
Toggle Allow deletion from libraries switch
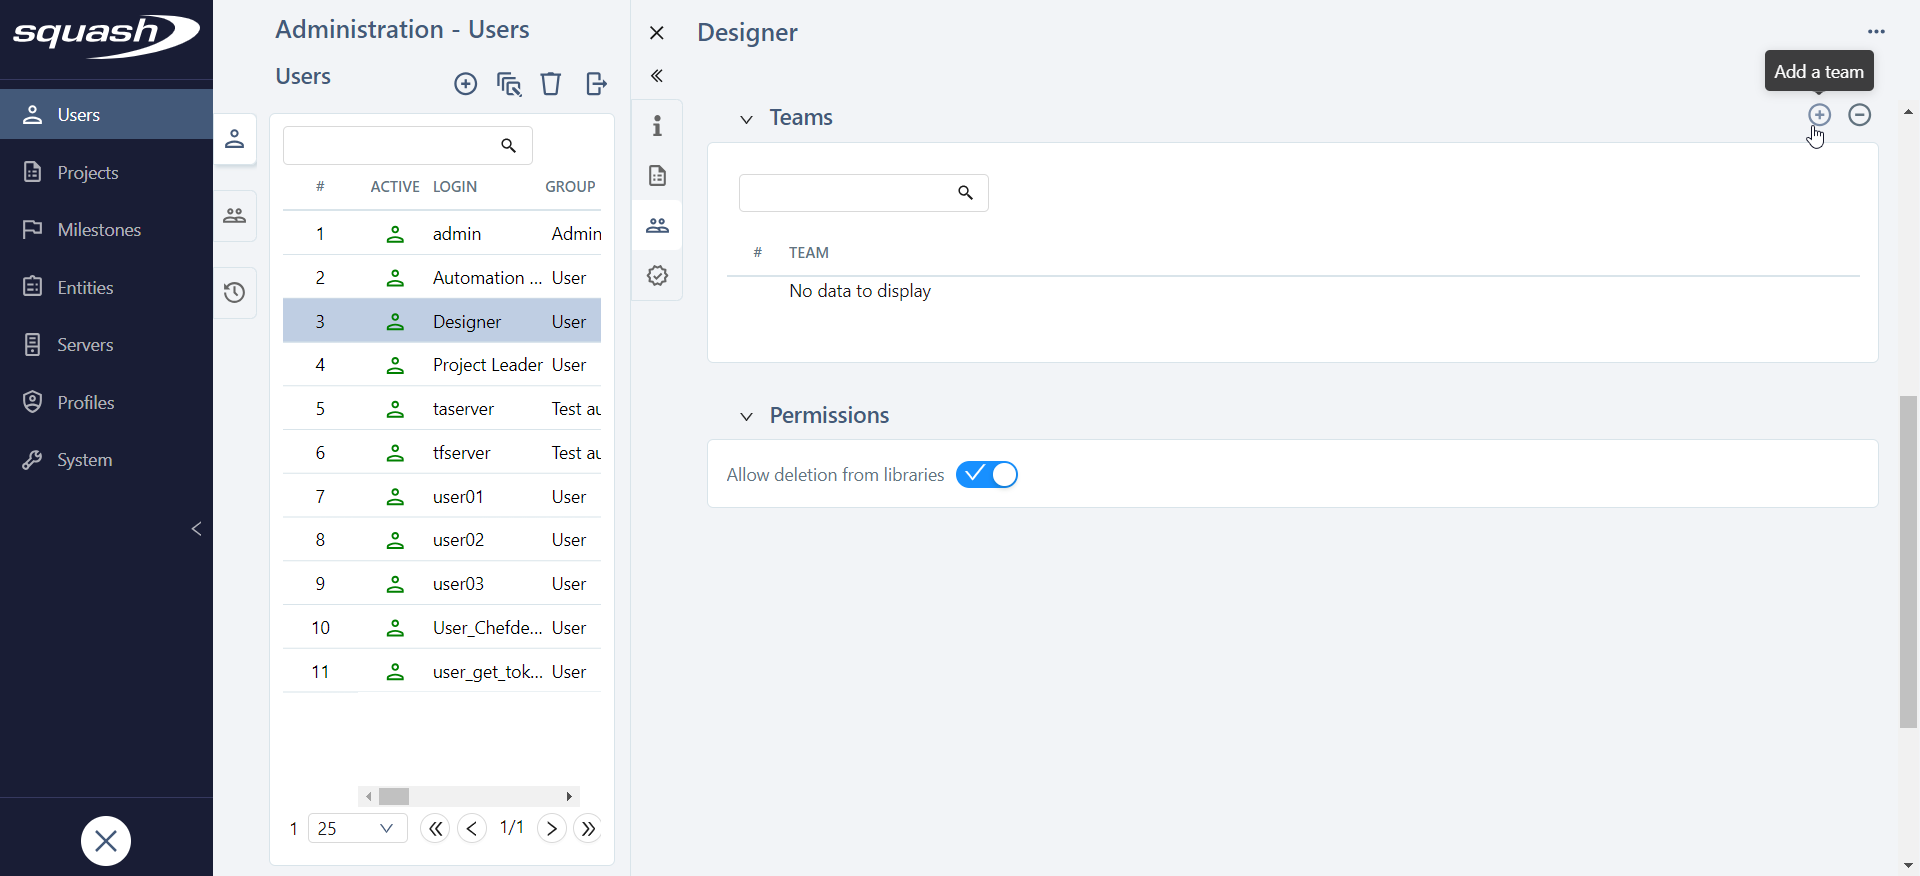[986, 475]
